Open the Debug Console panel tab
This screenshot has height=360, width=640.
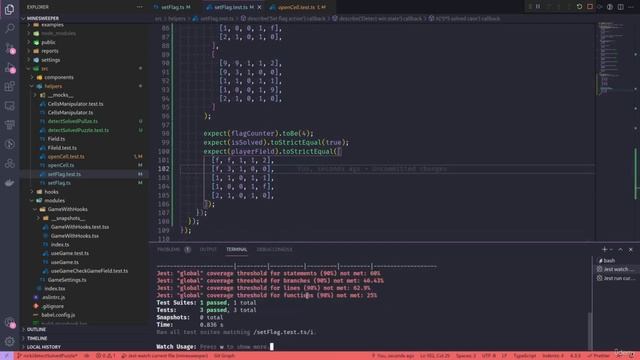click(x=274, y=249)
